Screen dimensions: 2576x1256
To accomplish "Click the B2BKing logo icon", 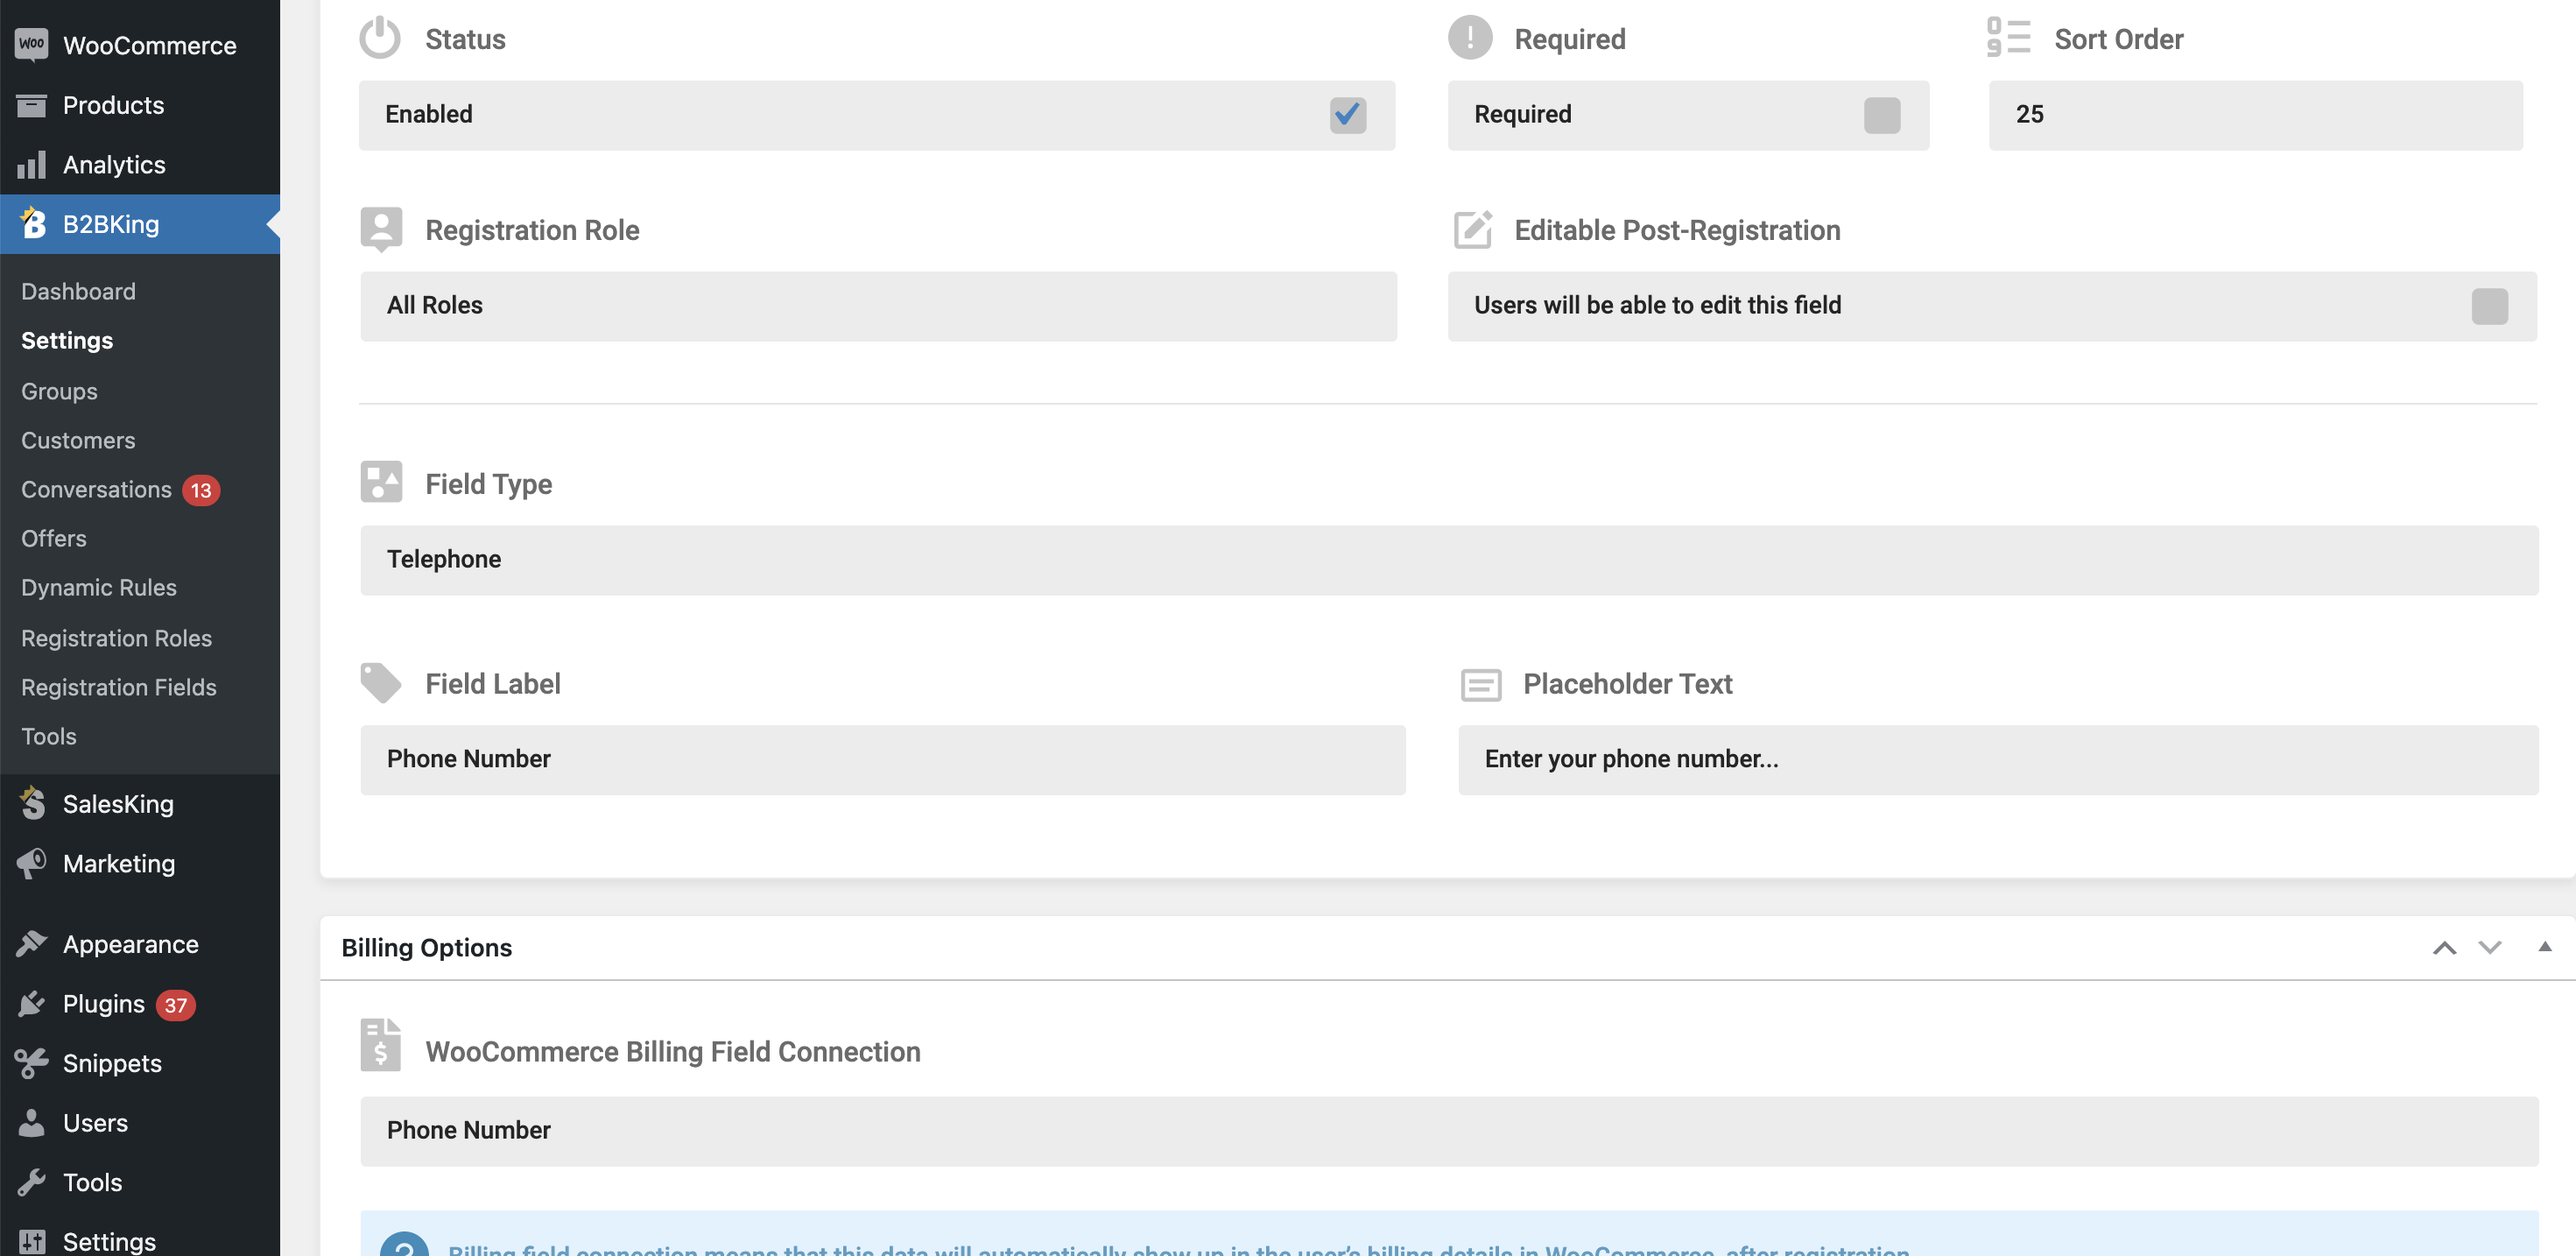I will point(33,223).
